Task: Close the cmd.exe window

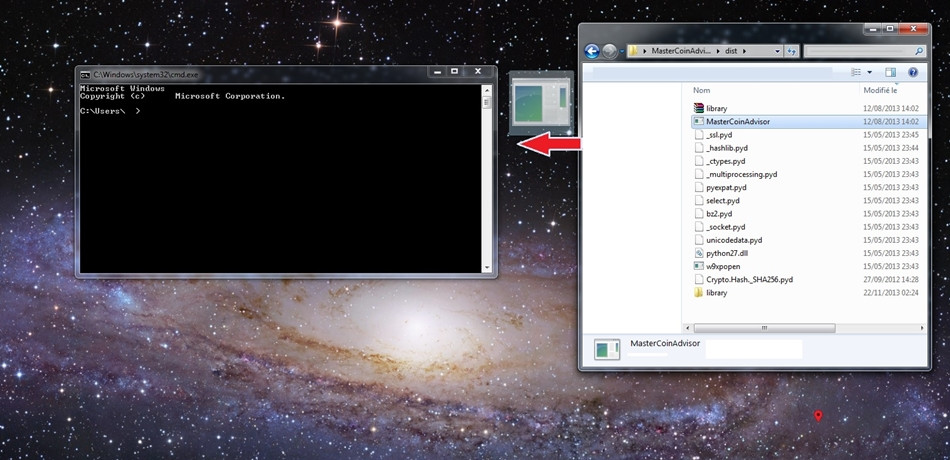Action: coord(478,72)
